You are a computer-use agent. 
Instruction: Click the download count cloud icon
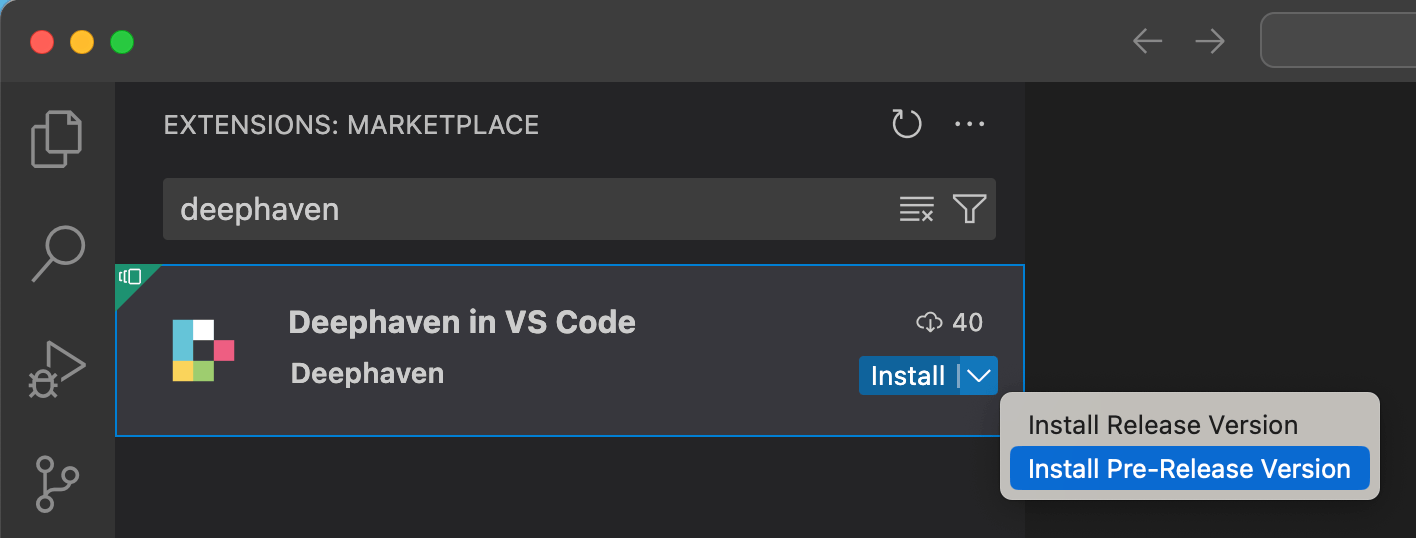[929, 322]
